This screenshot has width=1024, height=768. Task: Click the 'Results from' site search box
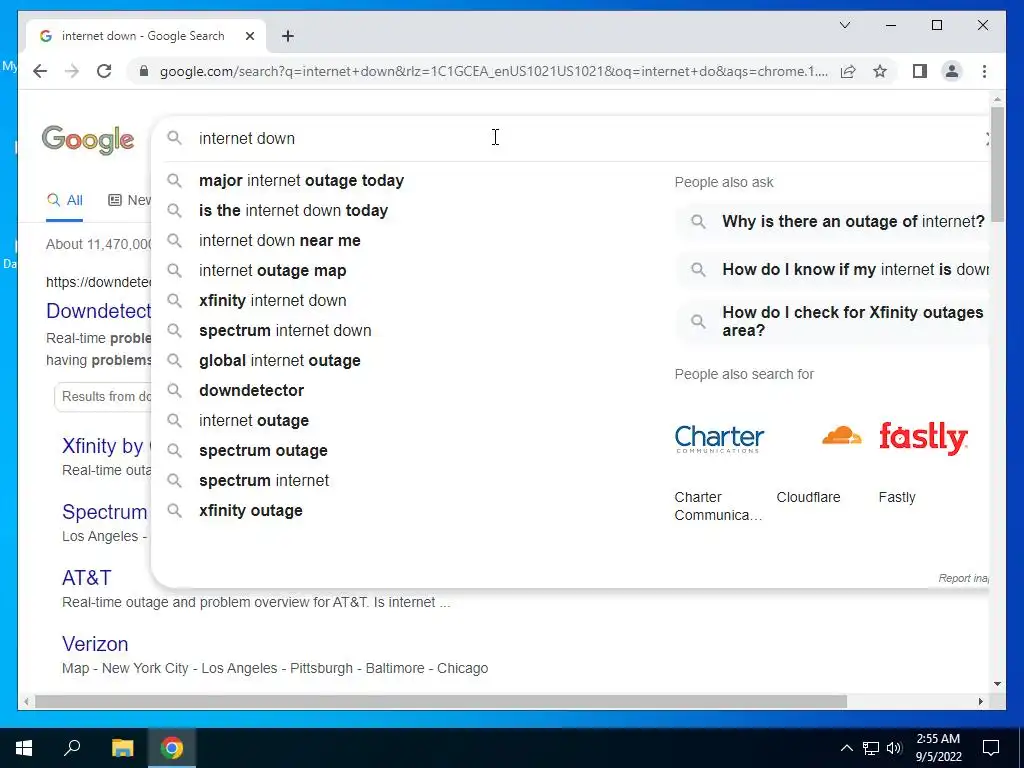tap(103, 396)
